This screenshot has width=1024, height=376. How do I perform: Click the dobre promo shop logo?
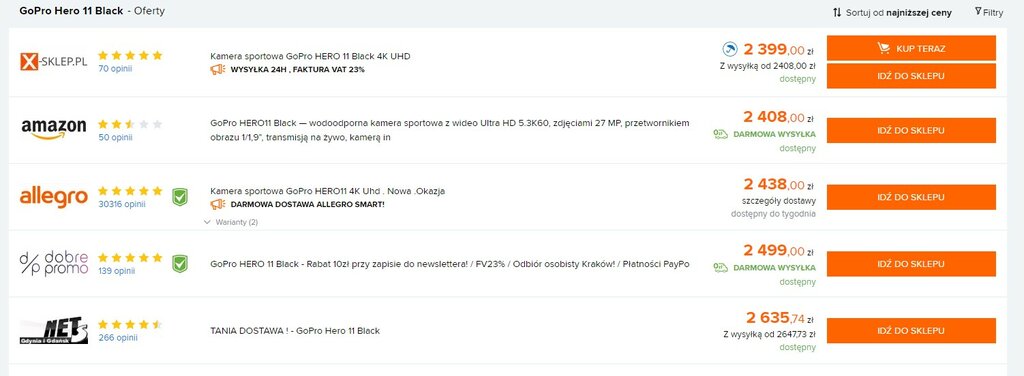pos(54,263)
